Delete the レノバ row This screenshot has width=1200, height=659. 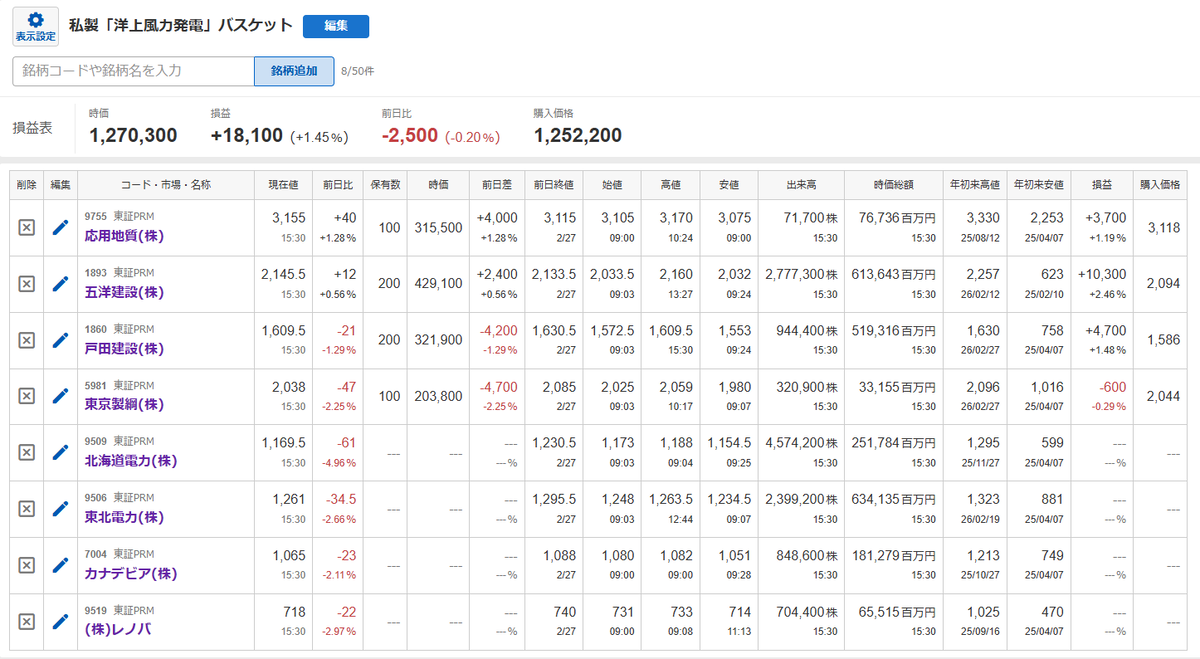27,621
